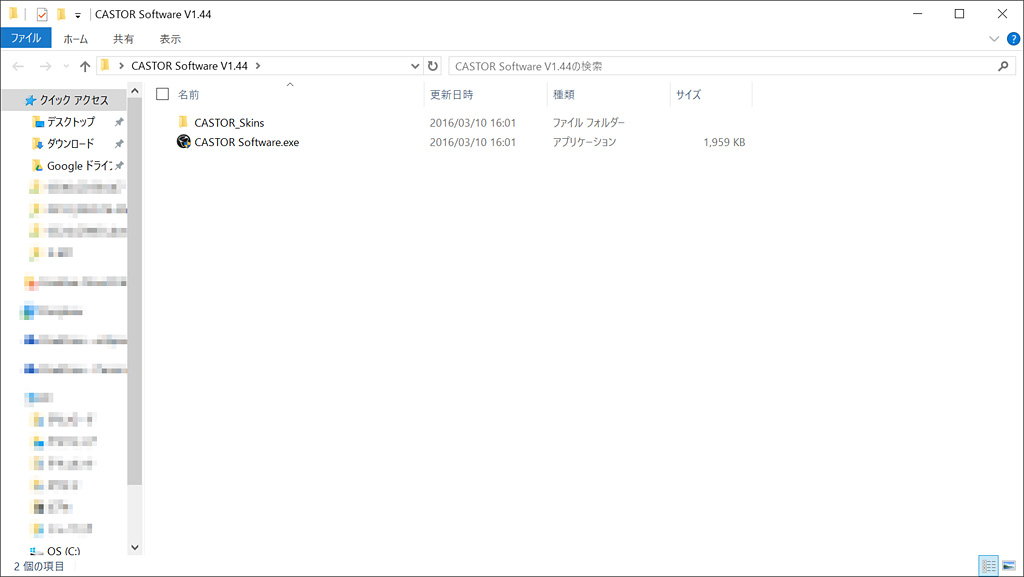Viewport: 1024px width, 577px height.
Task: Click the navigation pane vertical scrollbar
Action: 134,300
